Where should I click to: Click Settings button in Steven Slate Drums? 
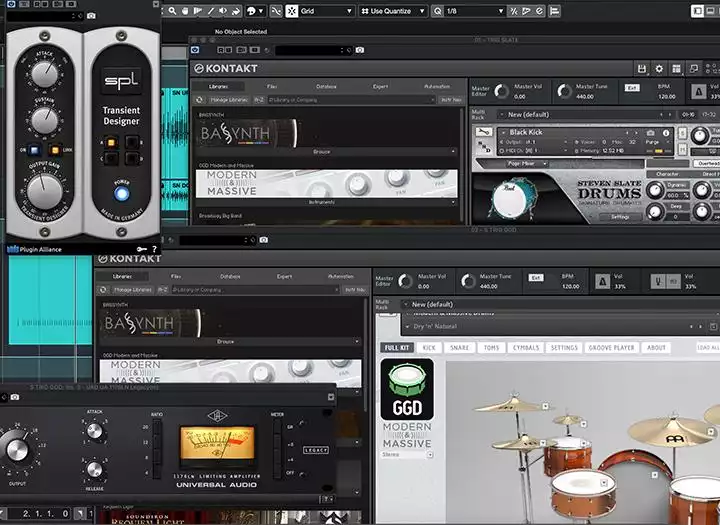620,217
